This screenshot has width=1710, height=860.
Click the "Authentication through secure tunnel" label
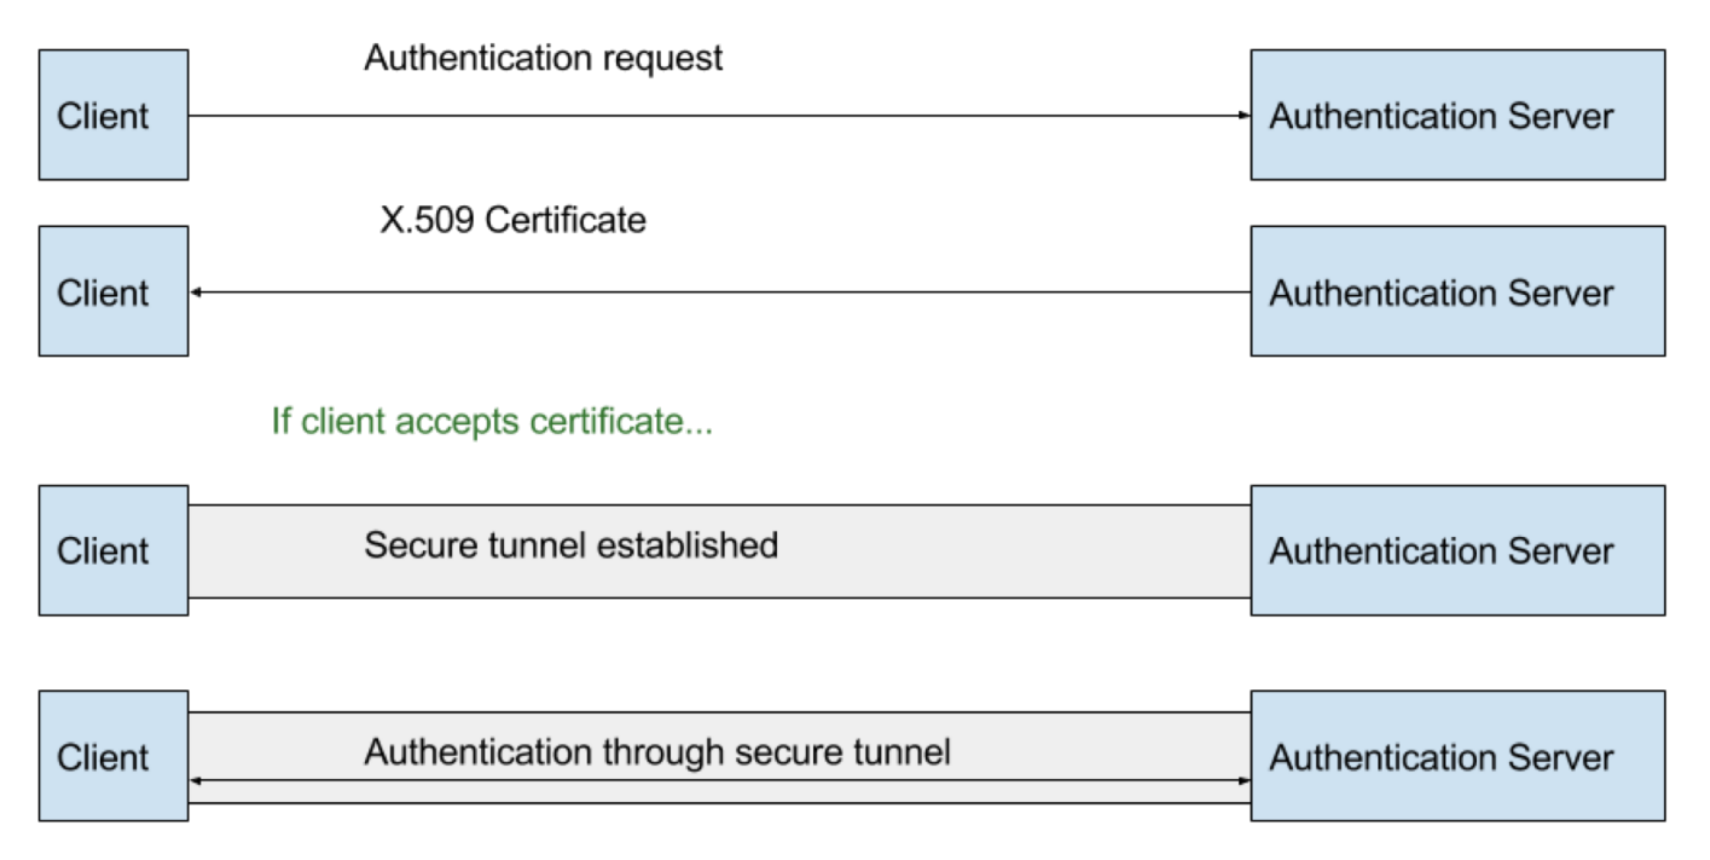[x=656, y=752]
